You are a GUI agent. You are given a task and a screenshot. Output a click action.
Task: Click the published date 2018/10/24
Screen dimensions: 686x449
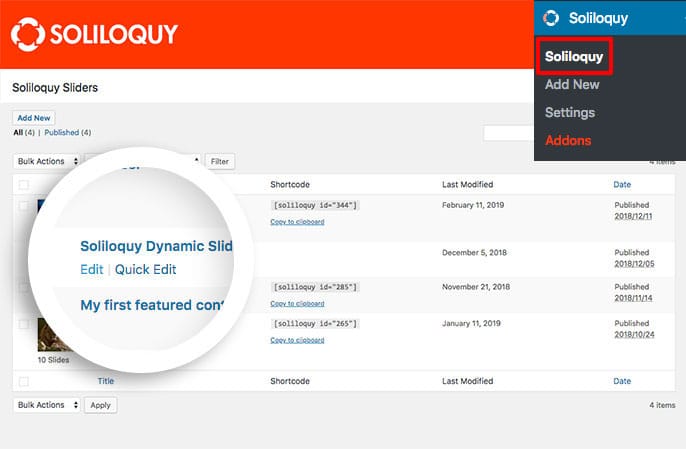(x=634, y=334)
